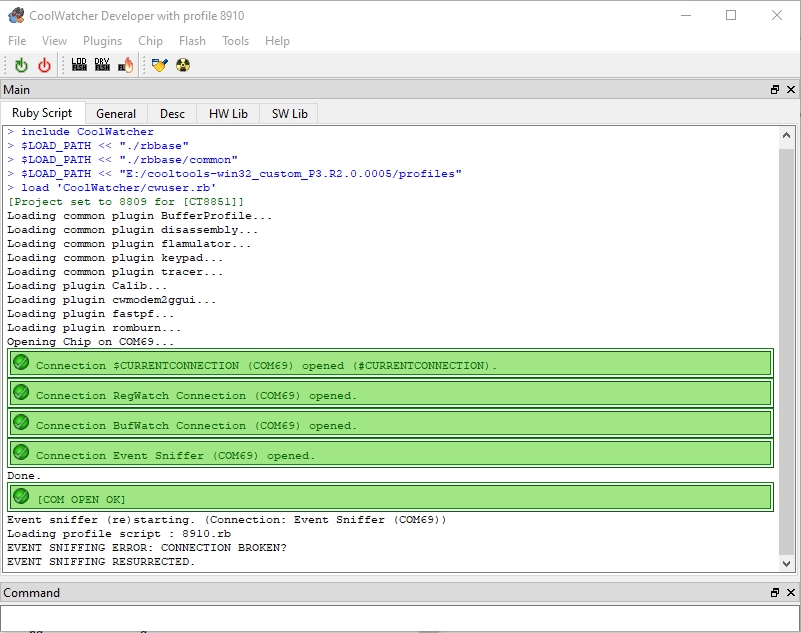Click '[Project set to 8809 for [CT8851]]' line
Screen dimensions: 801x633
(126, 202)
